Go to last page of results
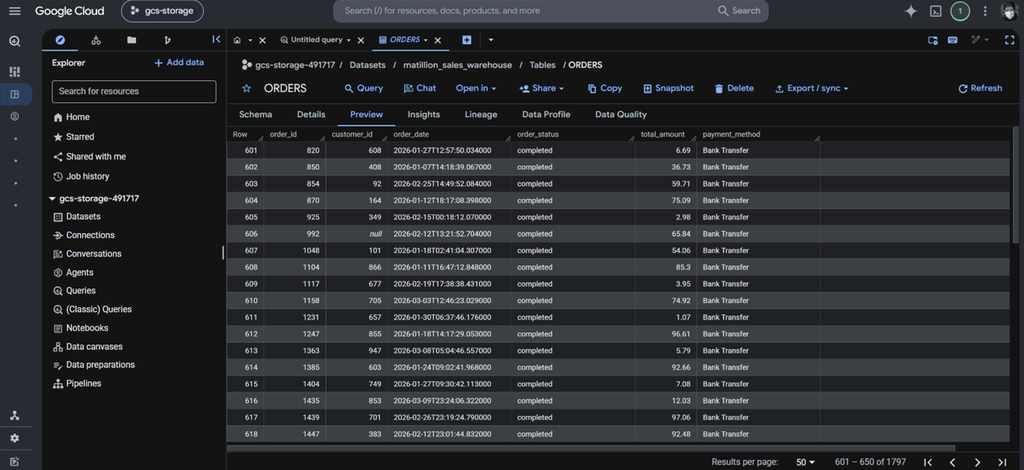Viewport: 1024px width, 470px height. pyautogui.click(x=1002, y=462)
